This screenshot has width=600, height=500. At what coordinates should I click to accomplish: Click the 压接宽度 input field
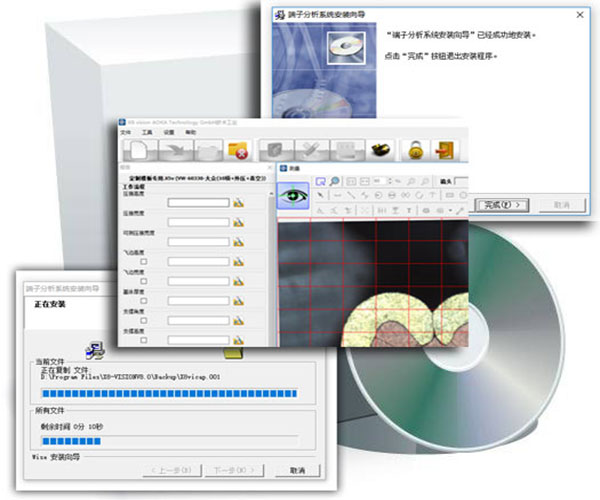click(198, 222)
